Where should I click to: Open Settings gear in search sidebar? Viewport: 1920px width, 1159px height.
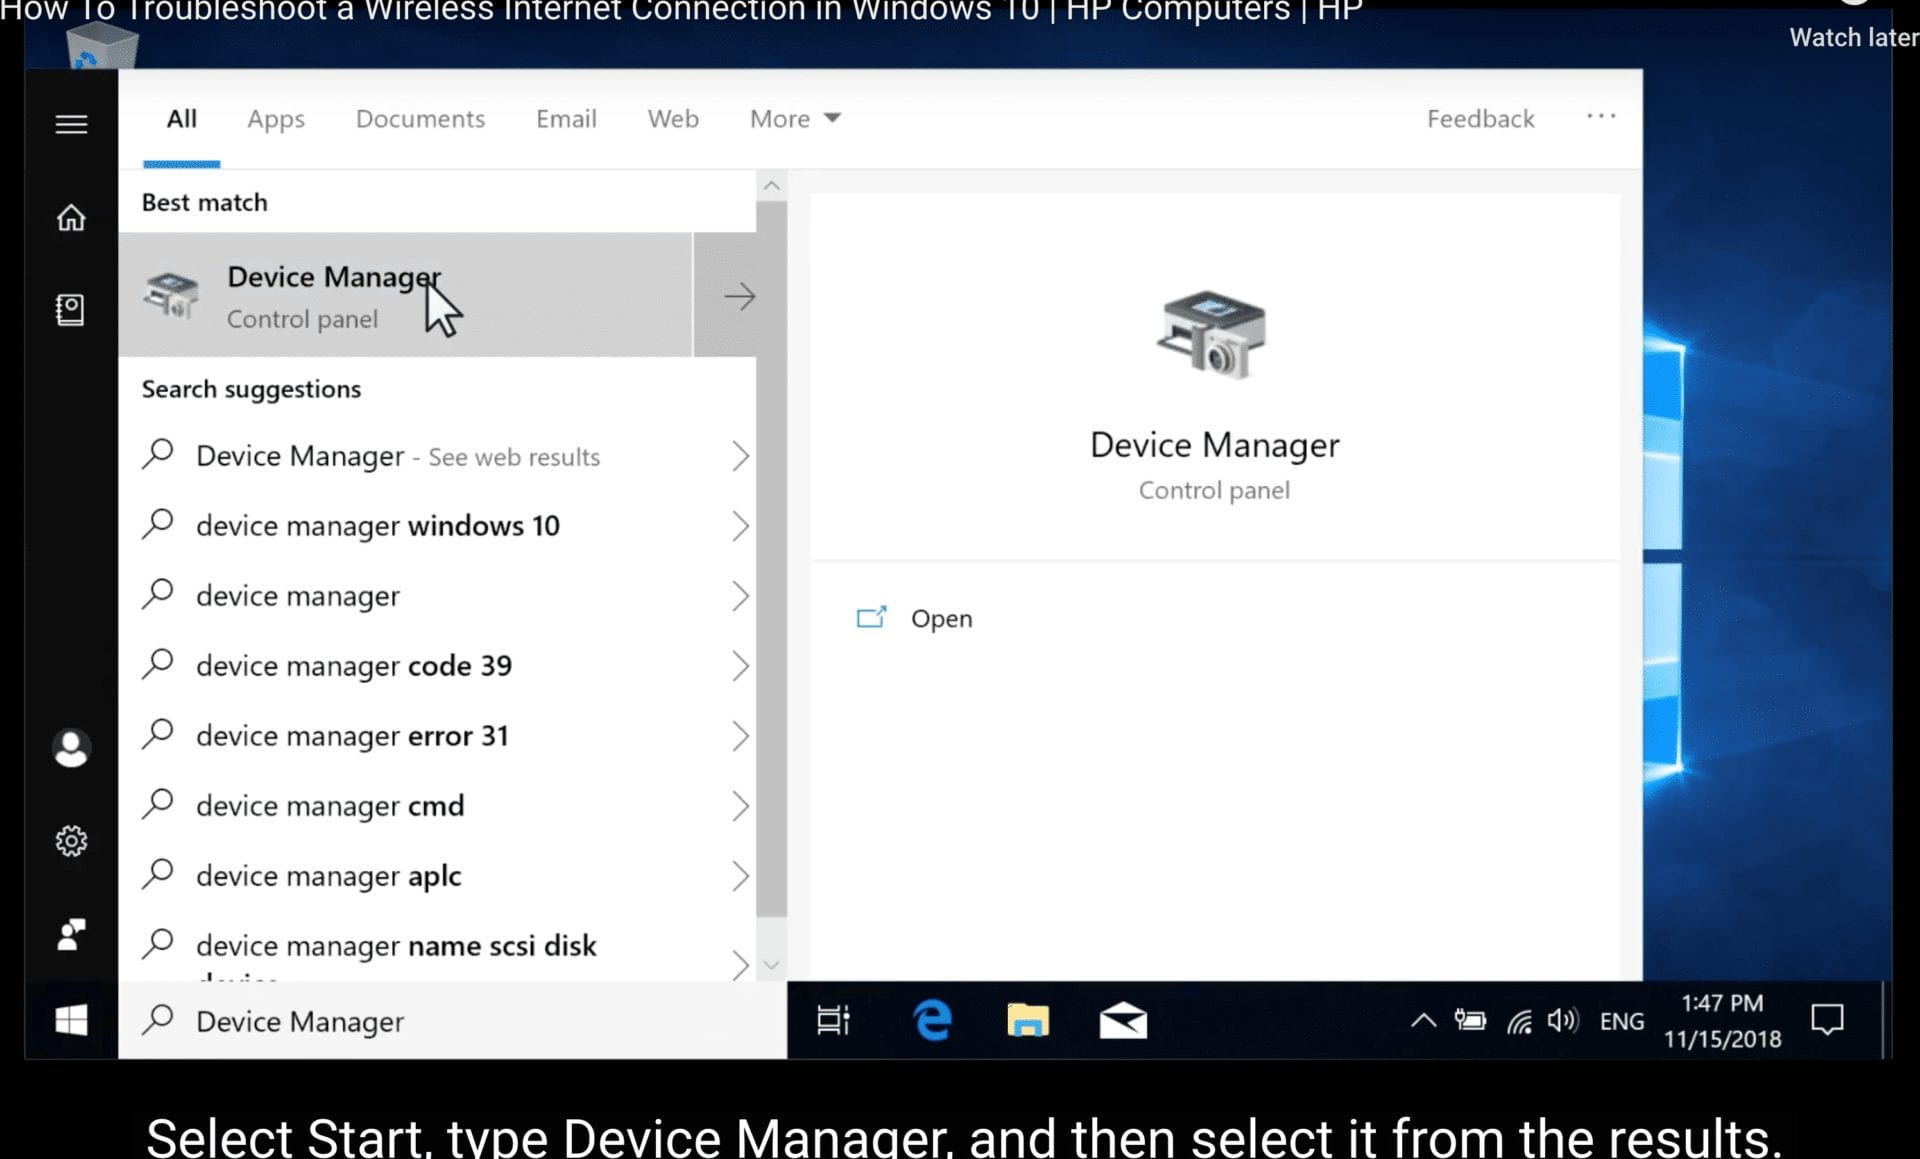click(x=71, y=841)
